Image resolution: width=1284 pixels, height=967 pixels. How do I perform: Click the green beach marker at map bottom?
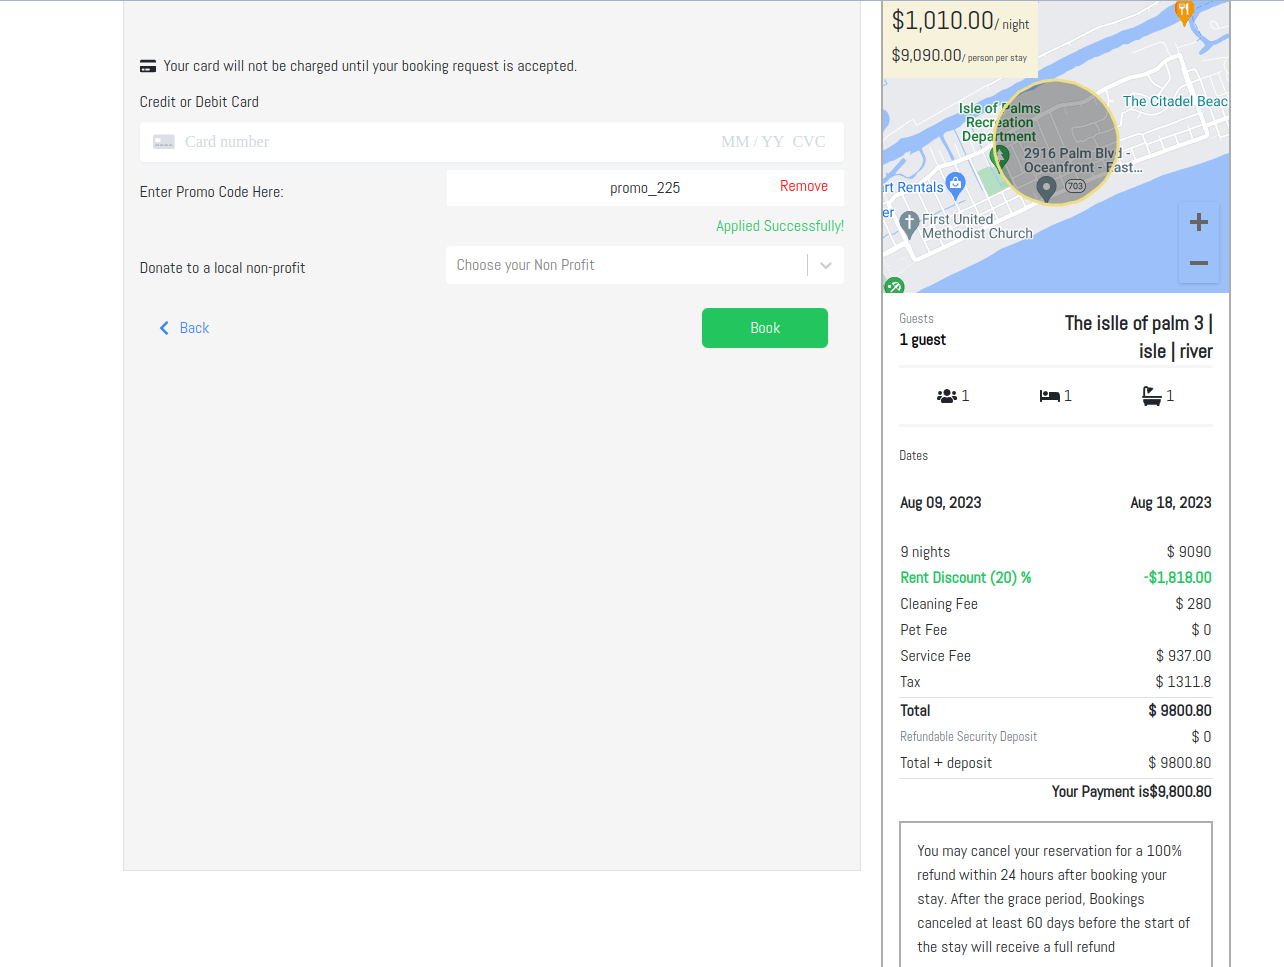point(894,286)
